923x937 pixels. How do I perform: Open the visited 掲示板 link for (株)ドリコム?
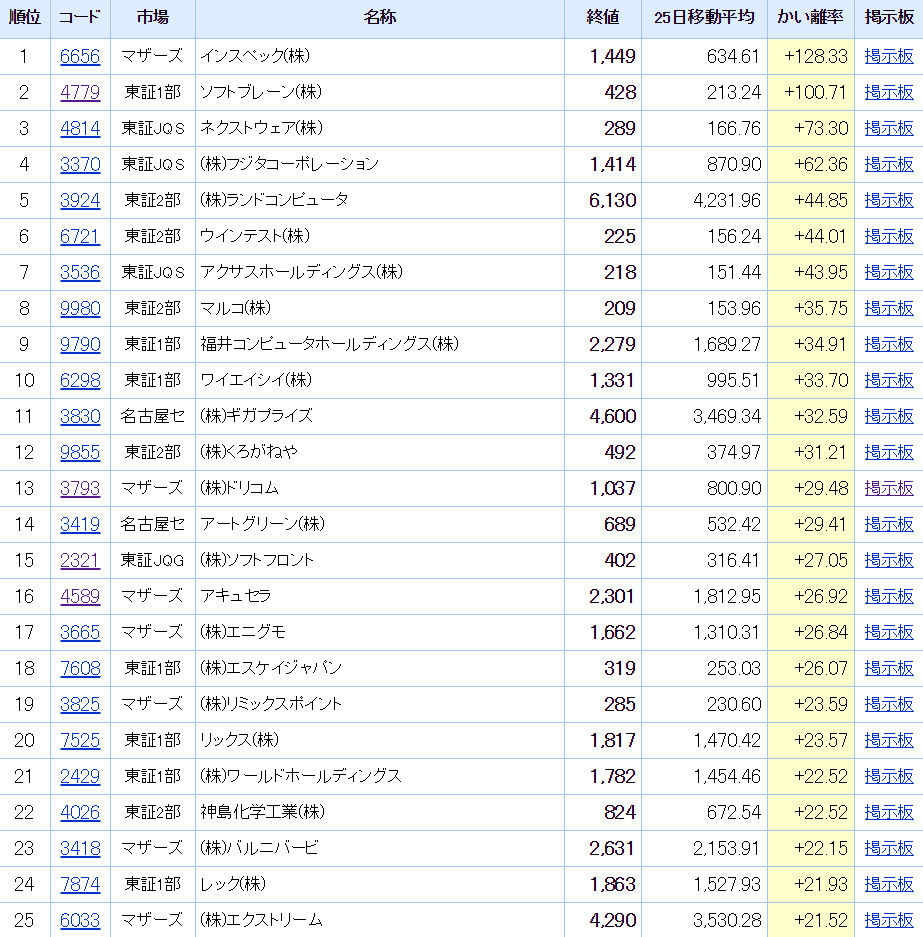[889, 488]
